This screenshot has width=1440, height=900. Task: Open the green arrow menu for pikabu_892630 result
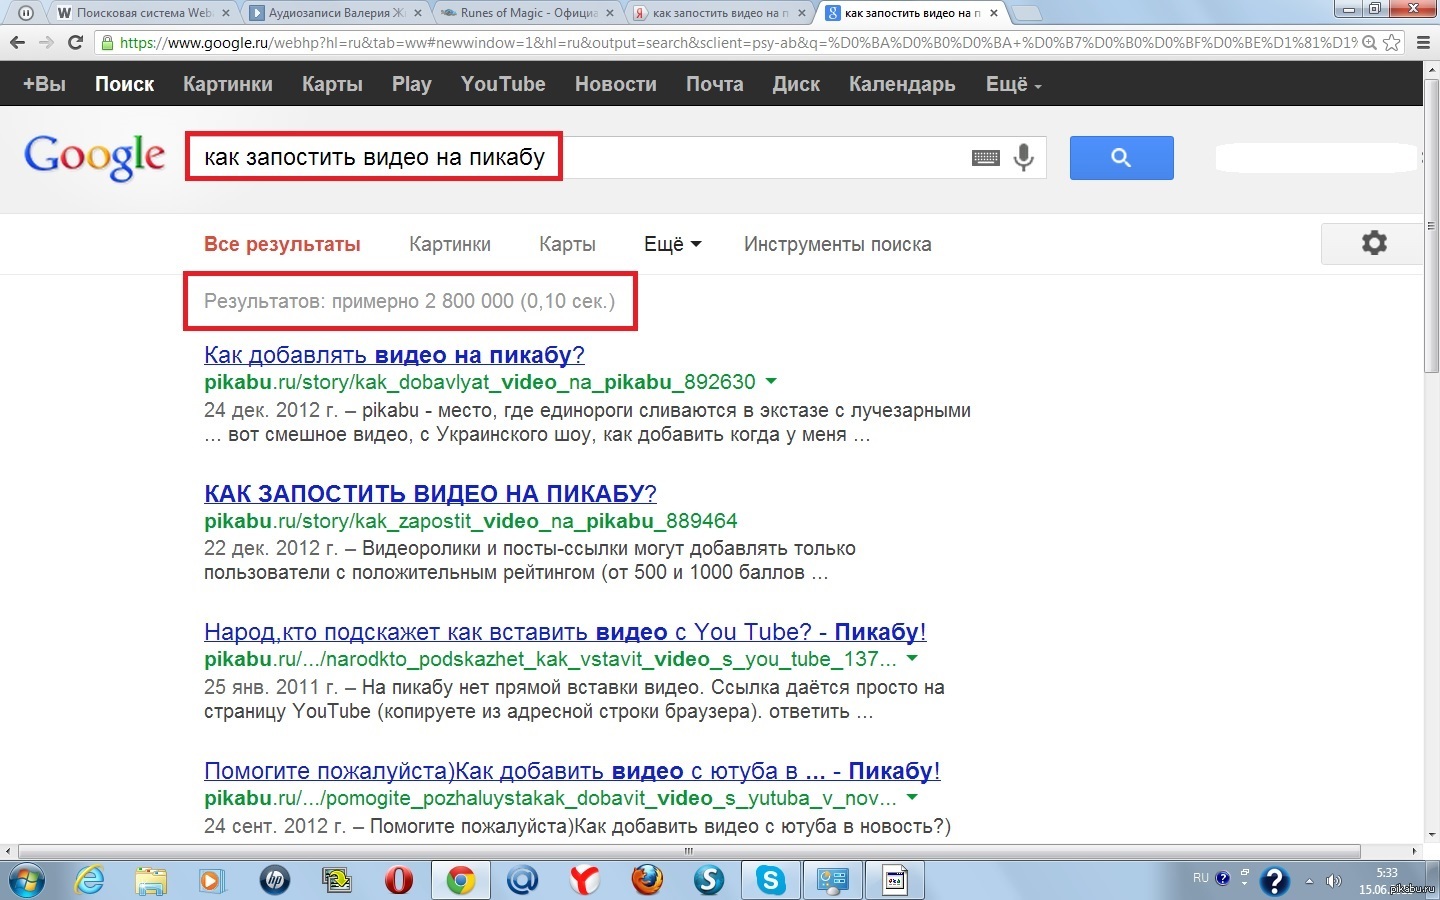(x=771, y=381)
